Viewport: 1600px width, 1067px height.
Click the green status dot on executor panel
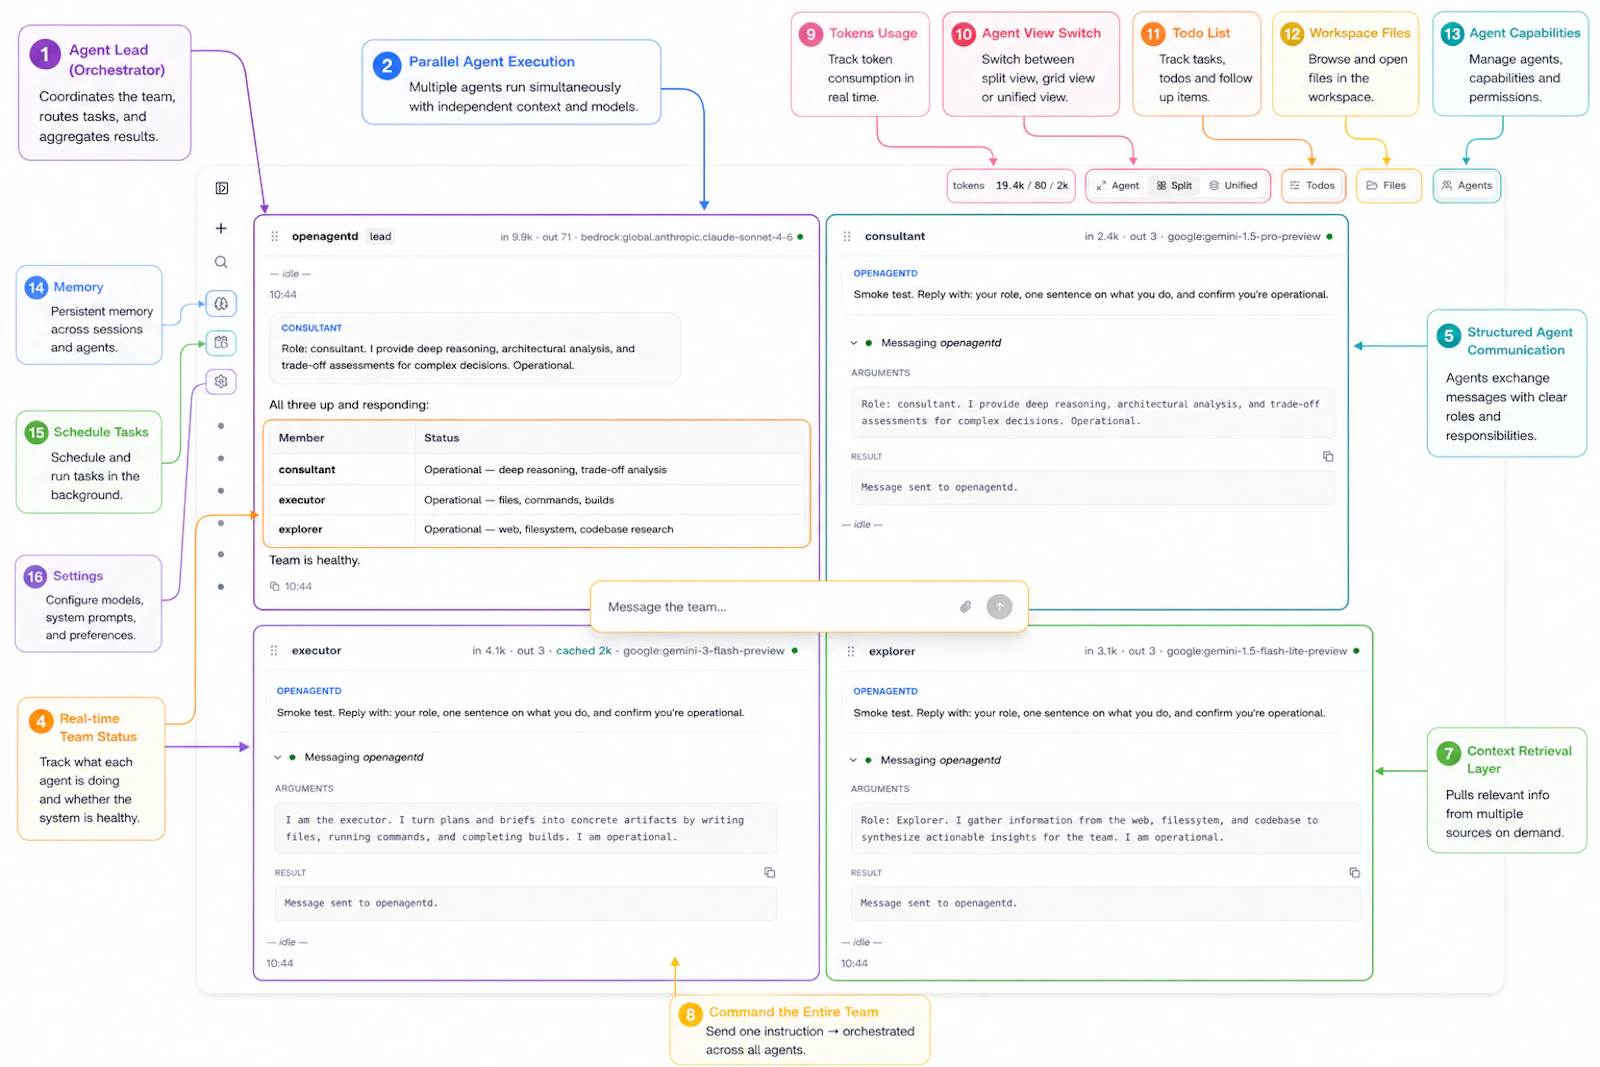pos(795,651)
